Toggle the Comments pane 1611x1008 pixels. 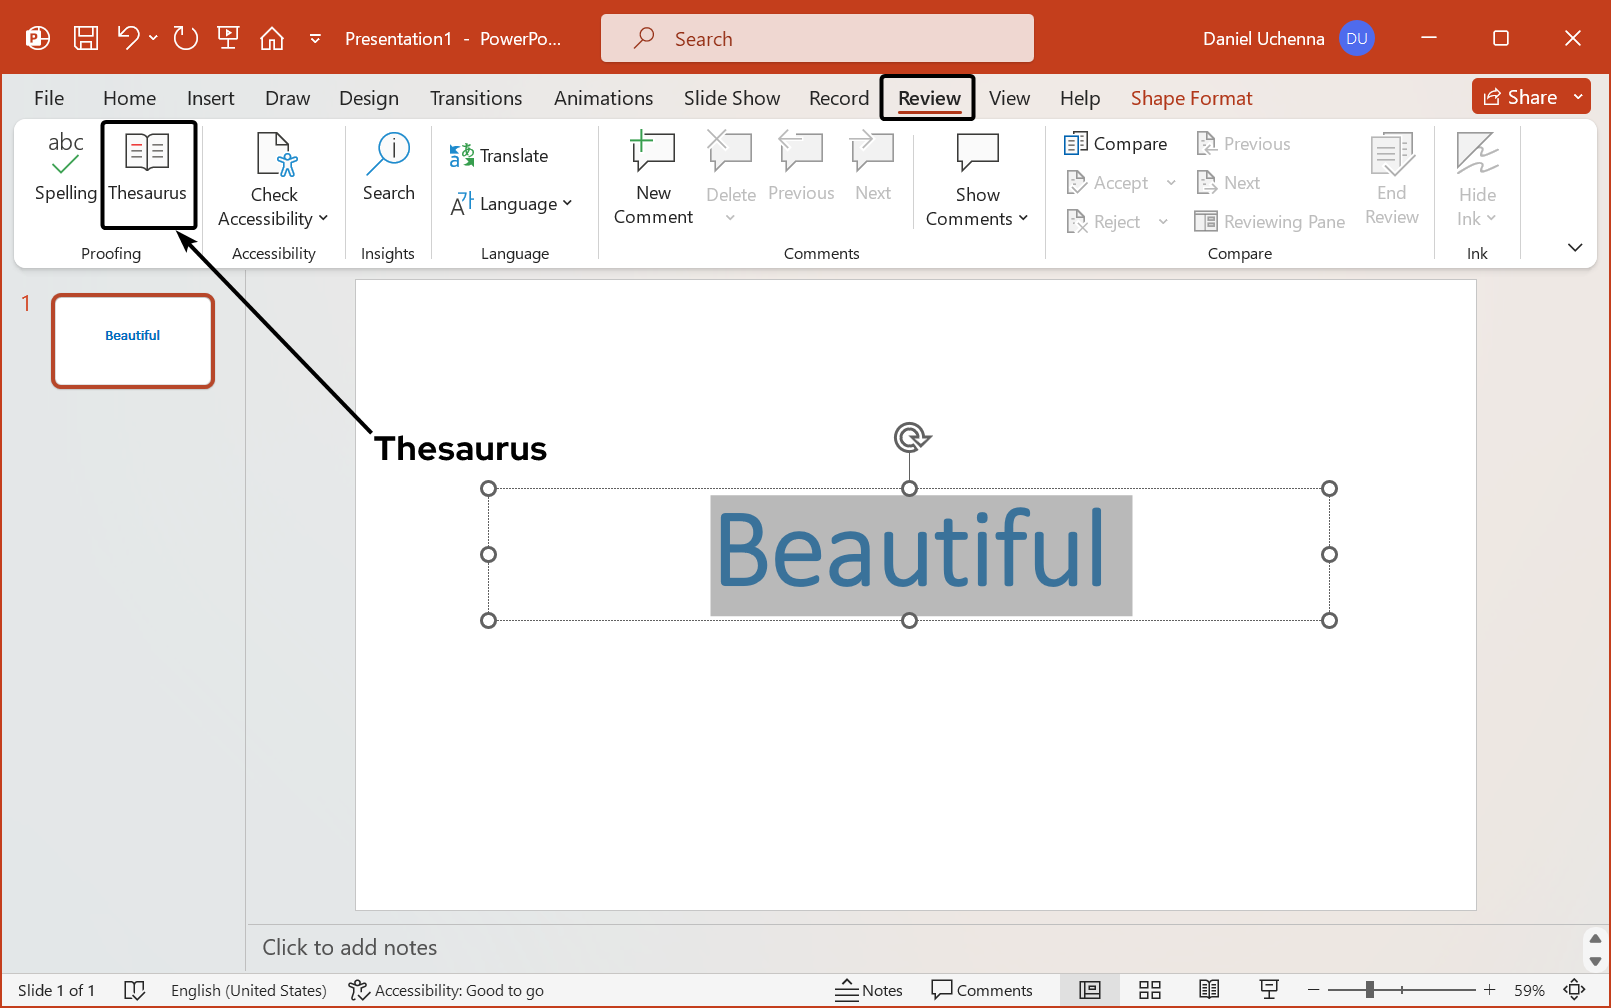click(983, 990)
